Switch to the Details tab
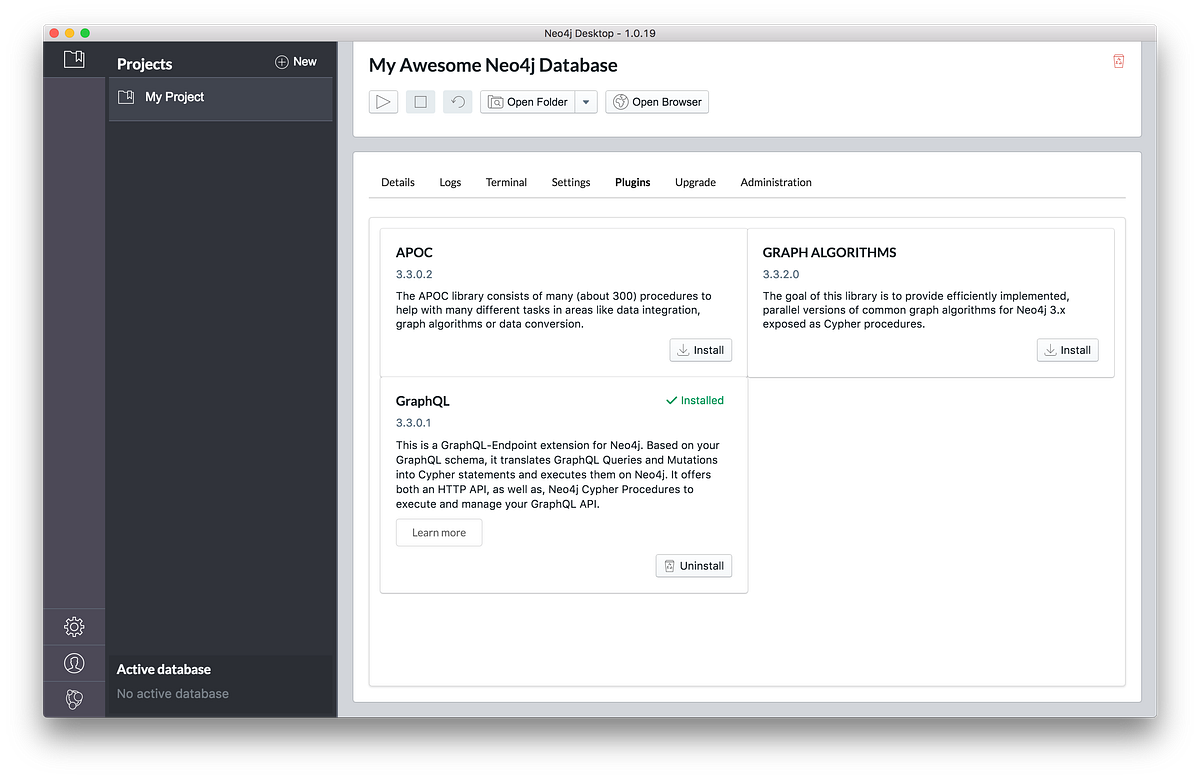Viewport: 1200px width, 779px height. 398,182
